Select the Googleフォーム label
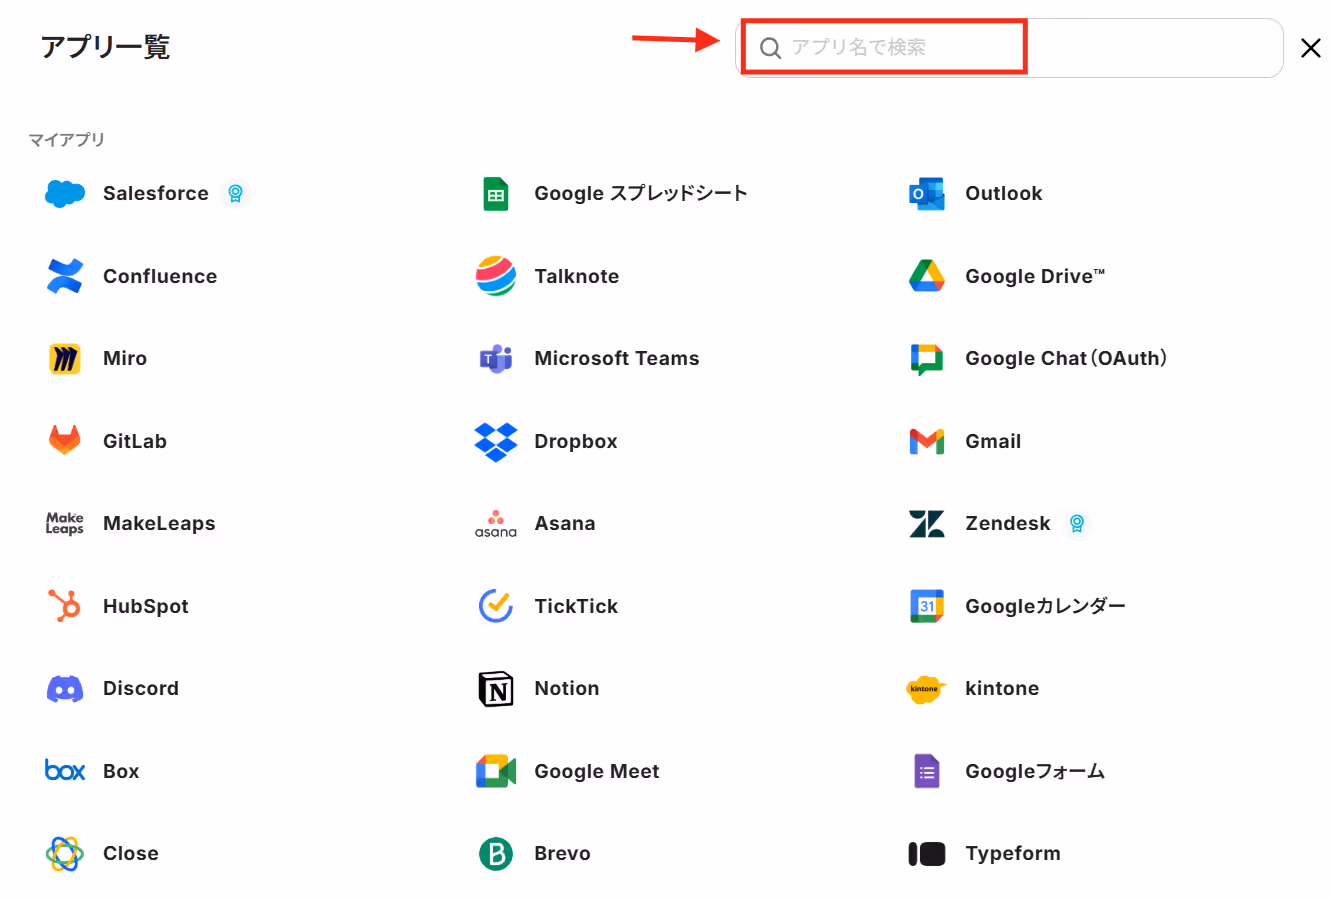This screenshot has height=900, width=1331. [x=1035, y=771]
